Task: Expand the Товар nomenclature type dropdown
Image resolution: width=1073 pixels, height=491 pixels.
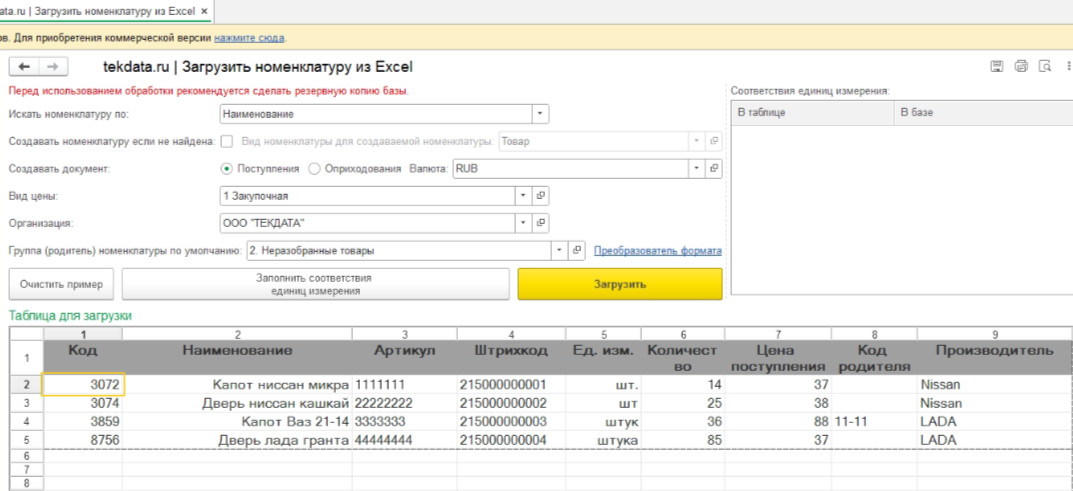Action: point(697,141)
